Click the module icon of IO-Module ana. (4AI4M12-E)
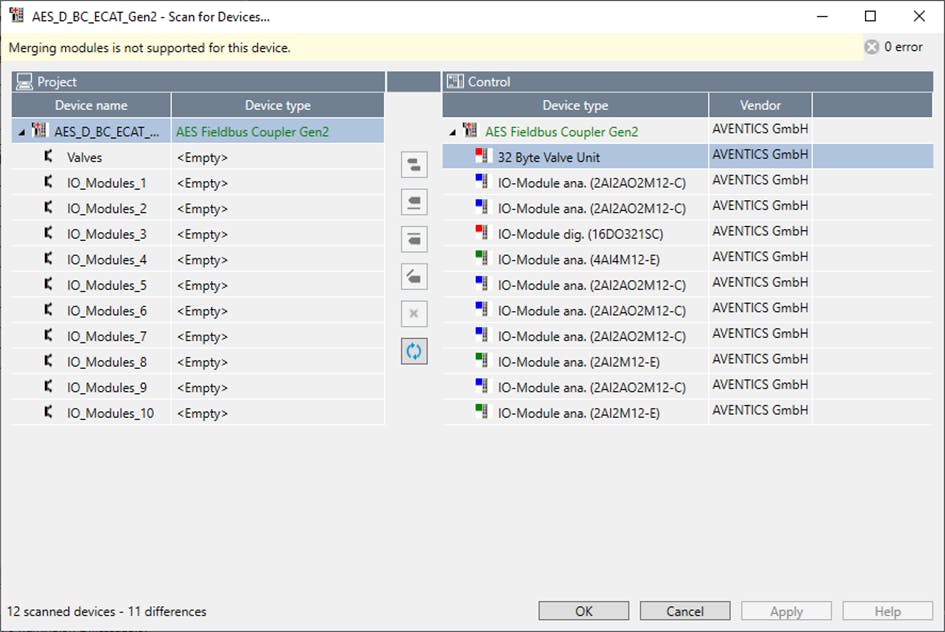The image size is (945, 632). click(482, 258)
